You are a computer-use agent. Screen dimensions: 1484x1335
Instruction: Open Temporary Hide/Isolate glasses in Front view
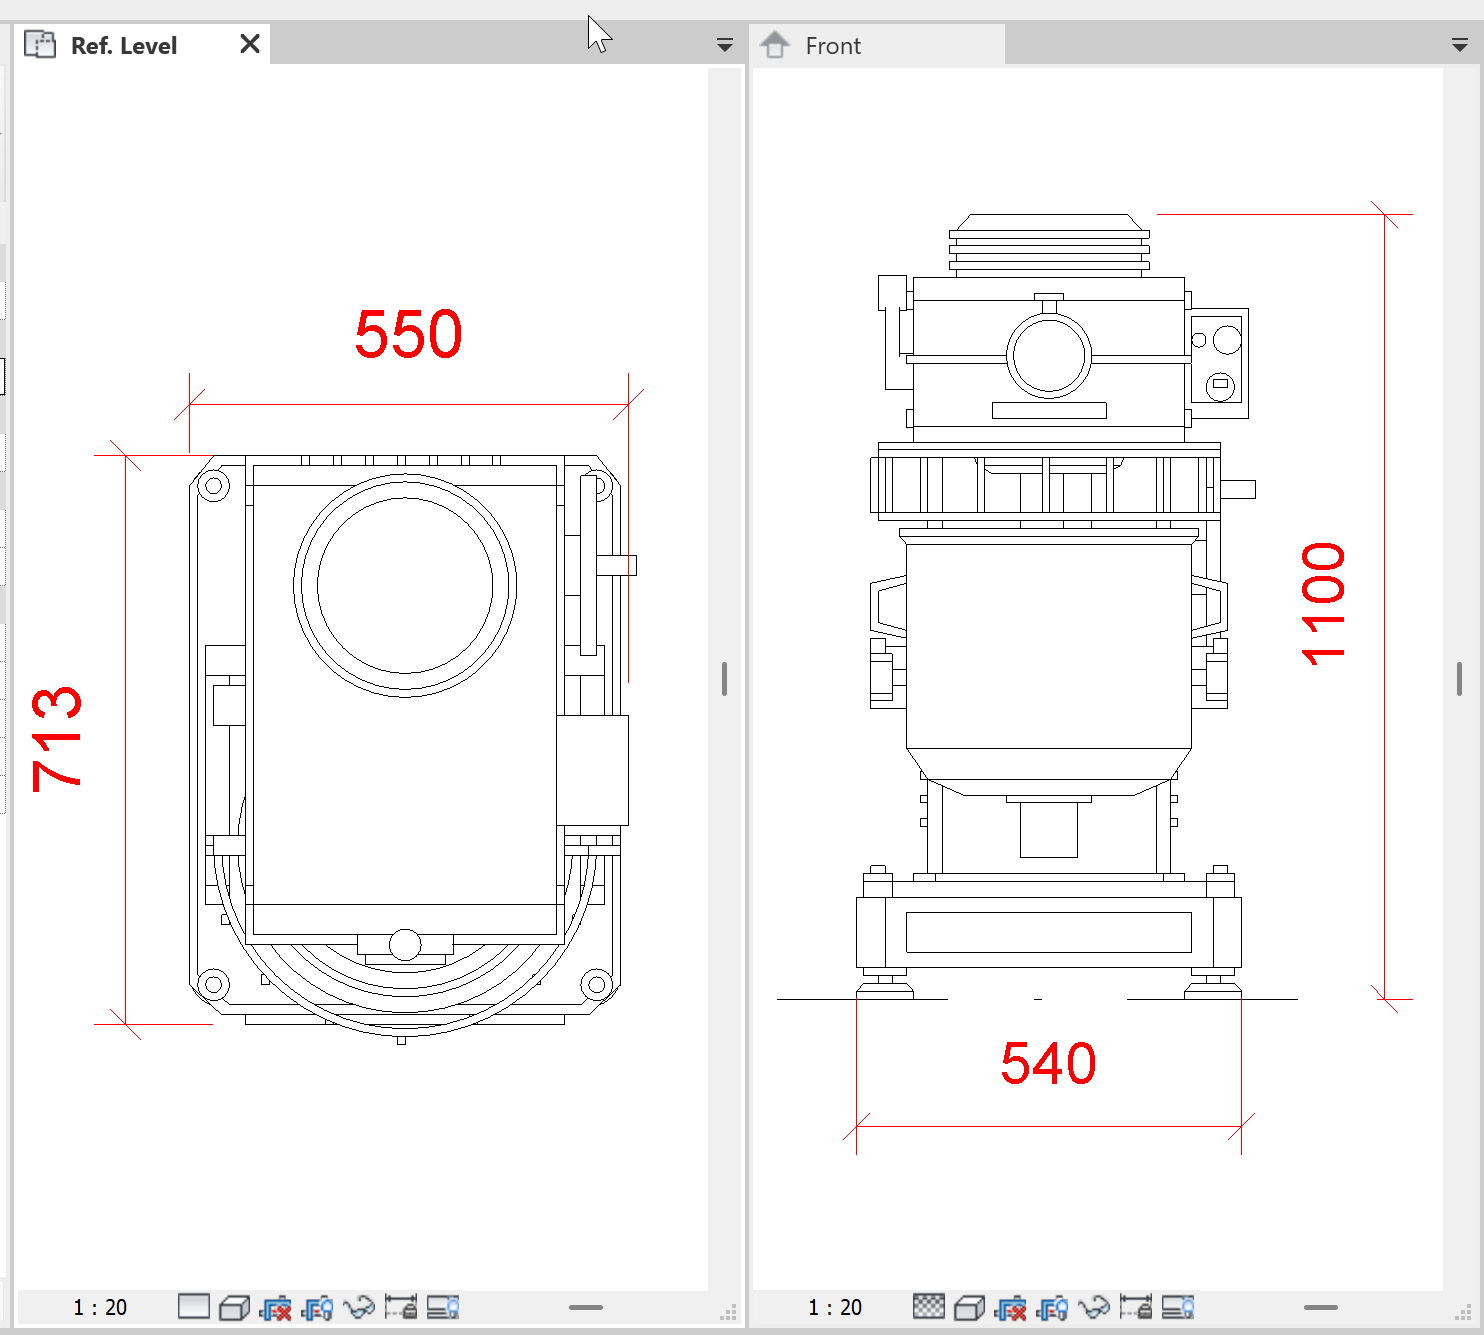(x=1094, y=1307)
